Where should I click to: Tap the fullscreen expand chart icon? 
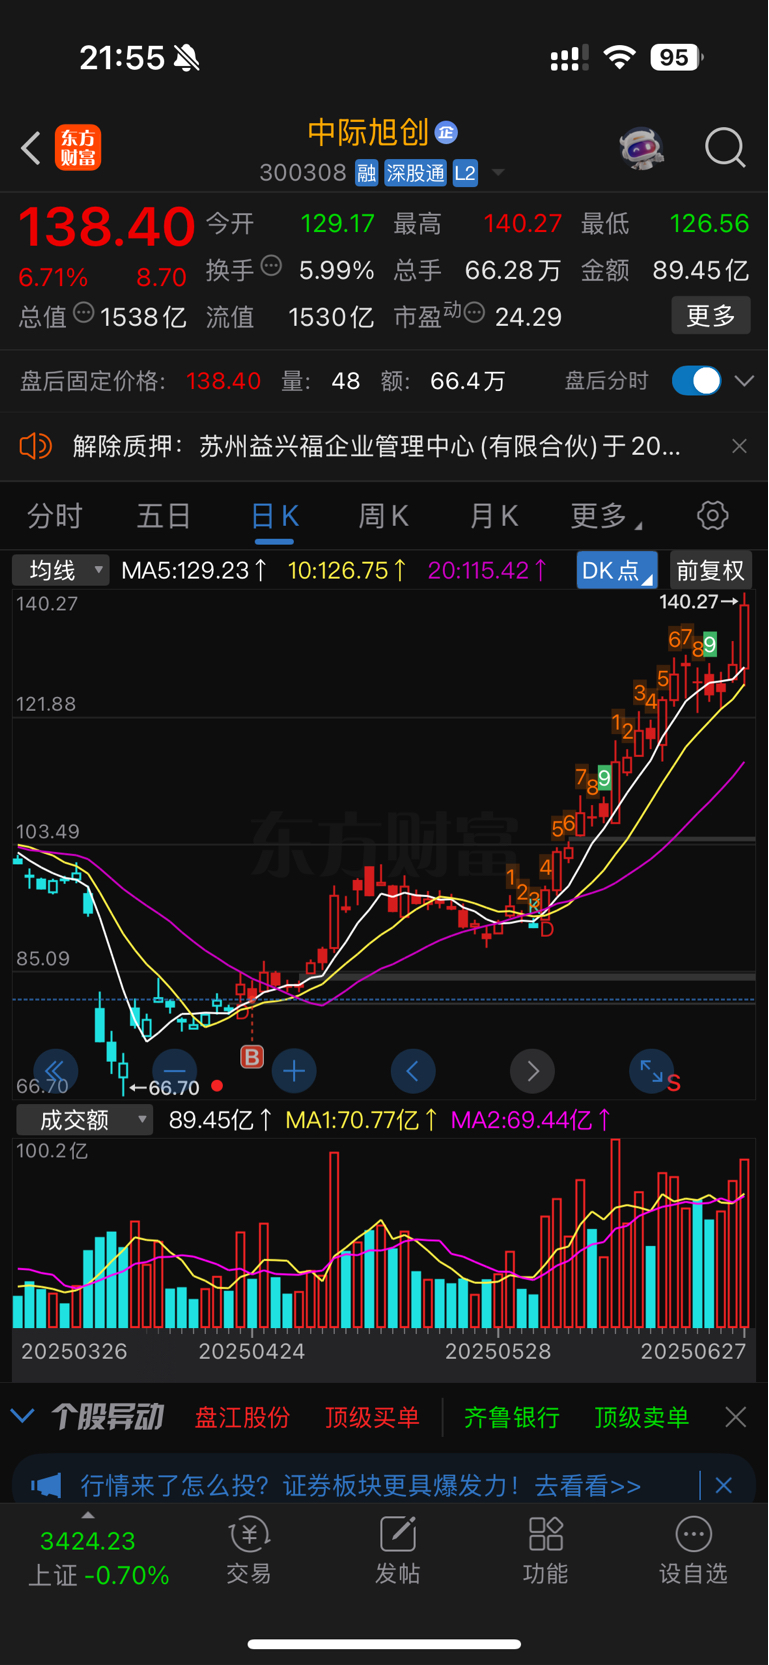pos(652,1071)
